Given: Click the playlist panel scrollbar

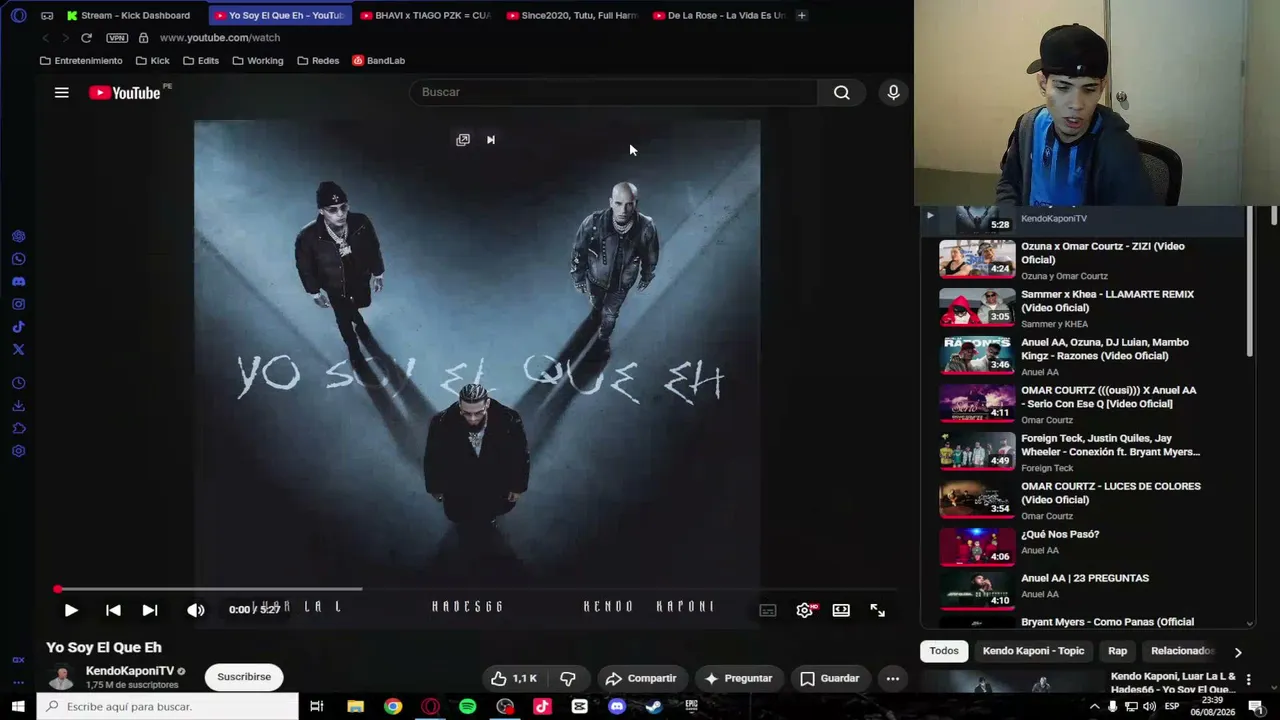Looking at the screenshot, I should [x=1250, y=280].
